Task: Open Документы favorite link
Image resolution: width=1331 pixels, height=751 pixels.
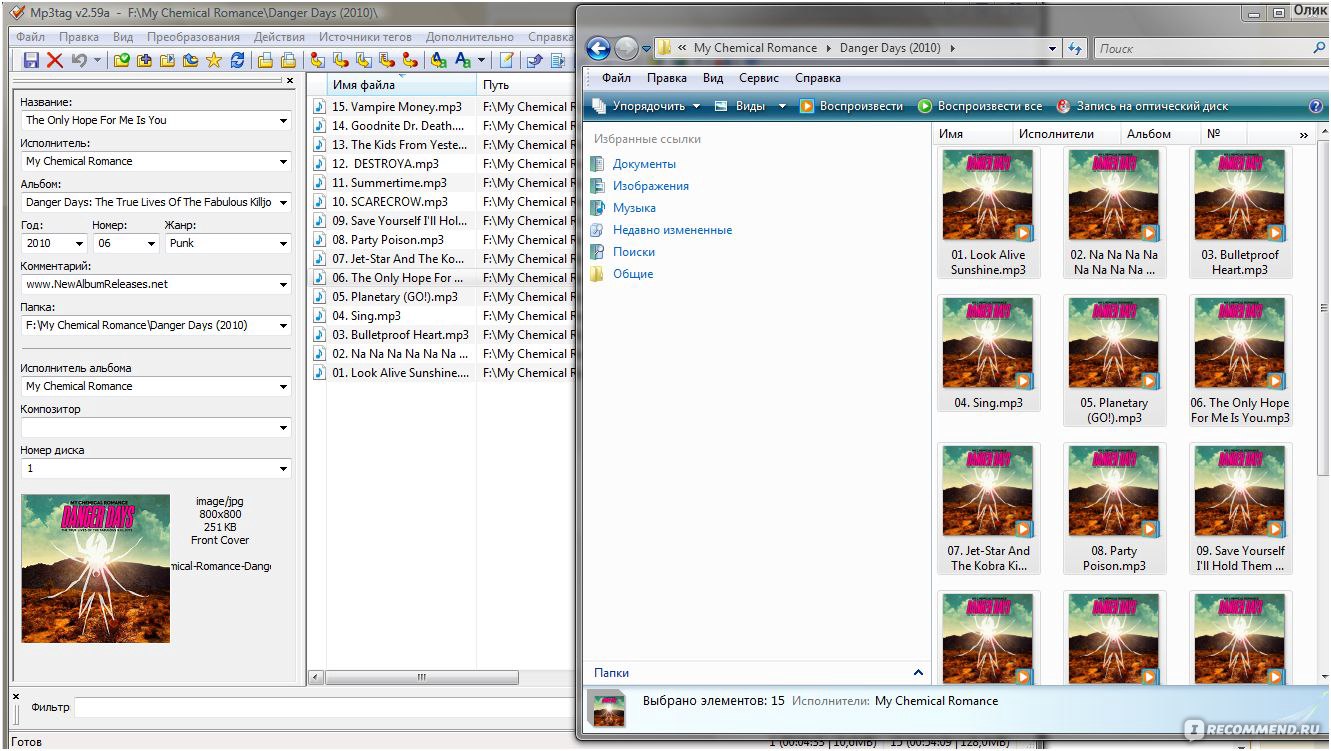Action: [644, 164]
